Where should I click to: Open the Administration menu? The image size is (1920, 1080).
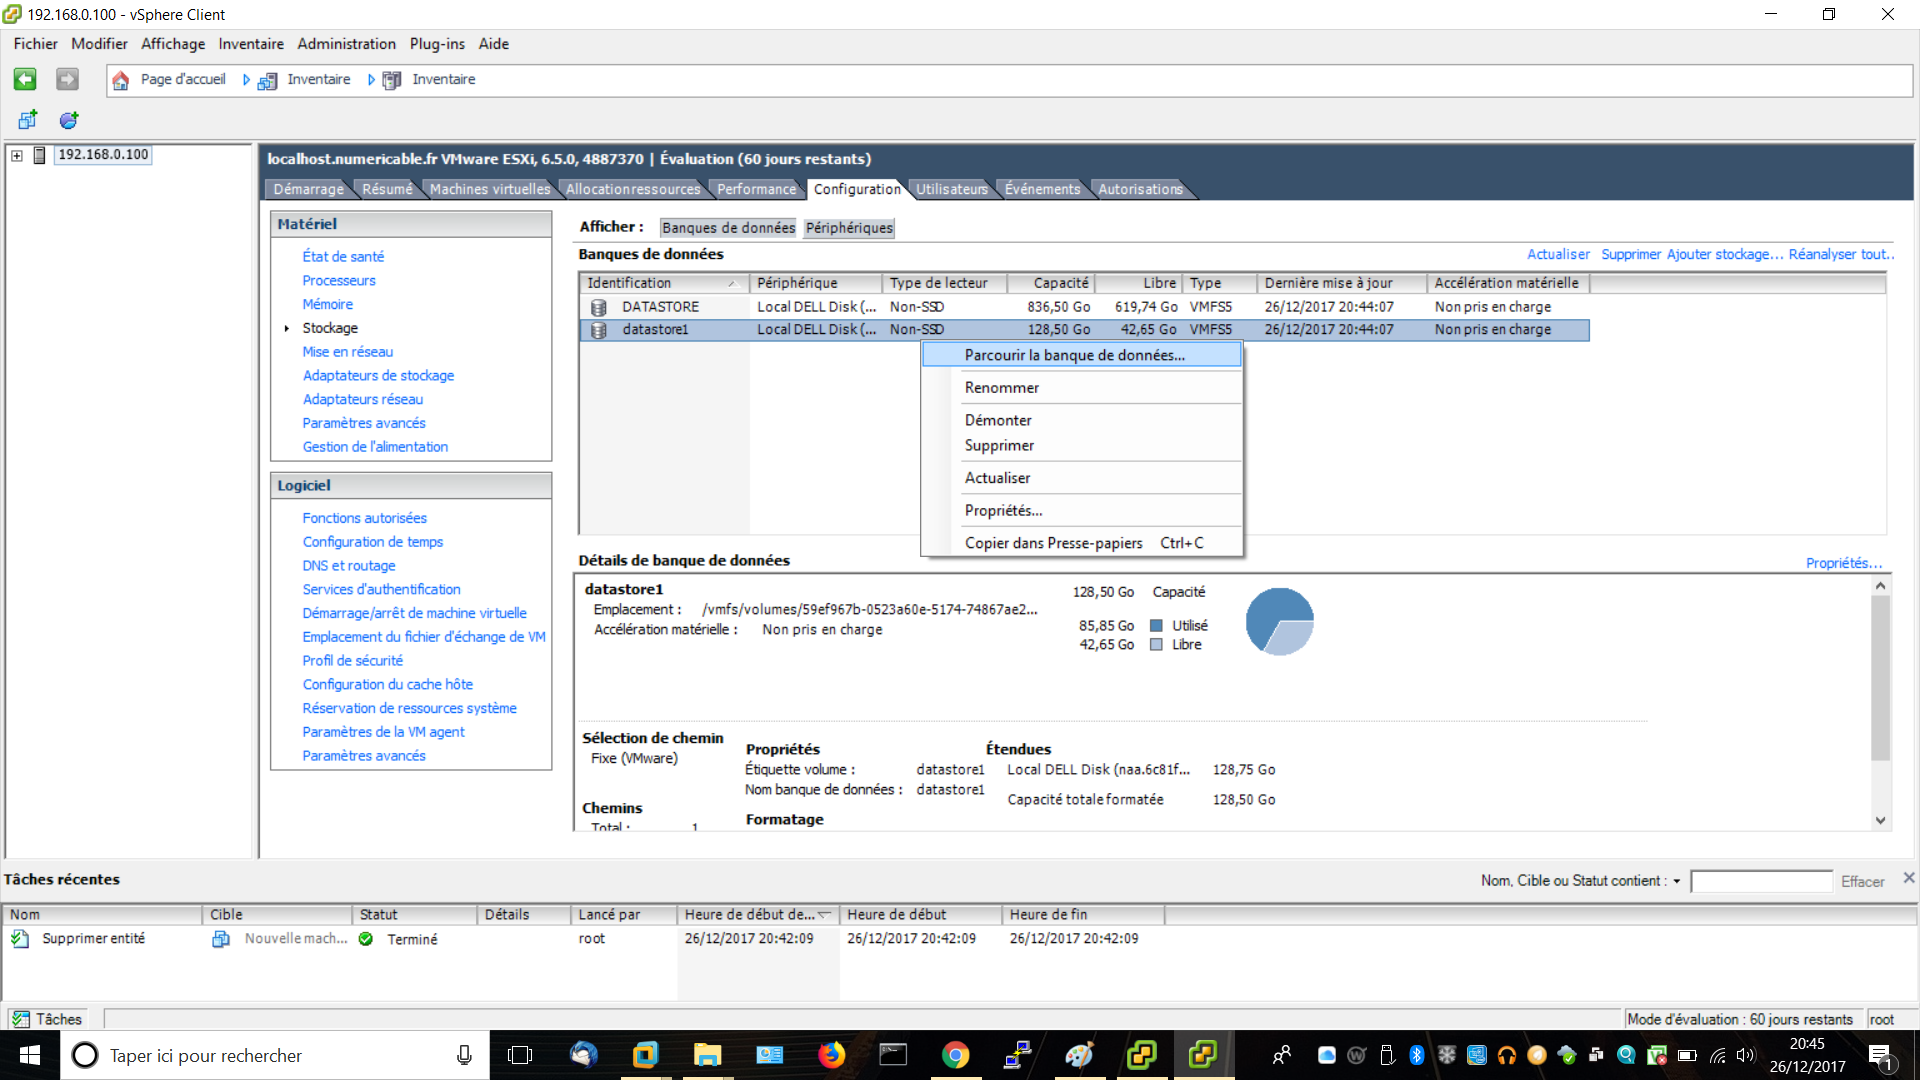click(346, 44)
